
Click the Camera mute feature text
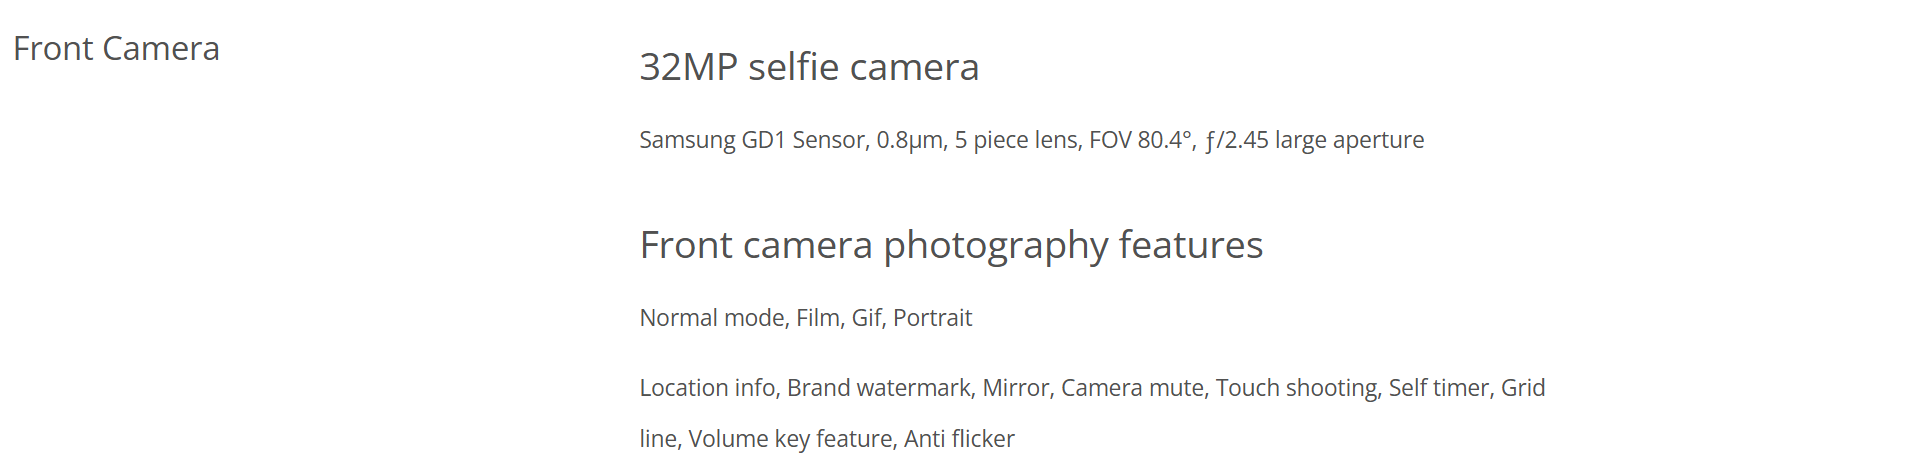1131,388
